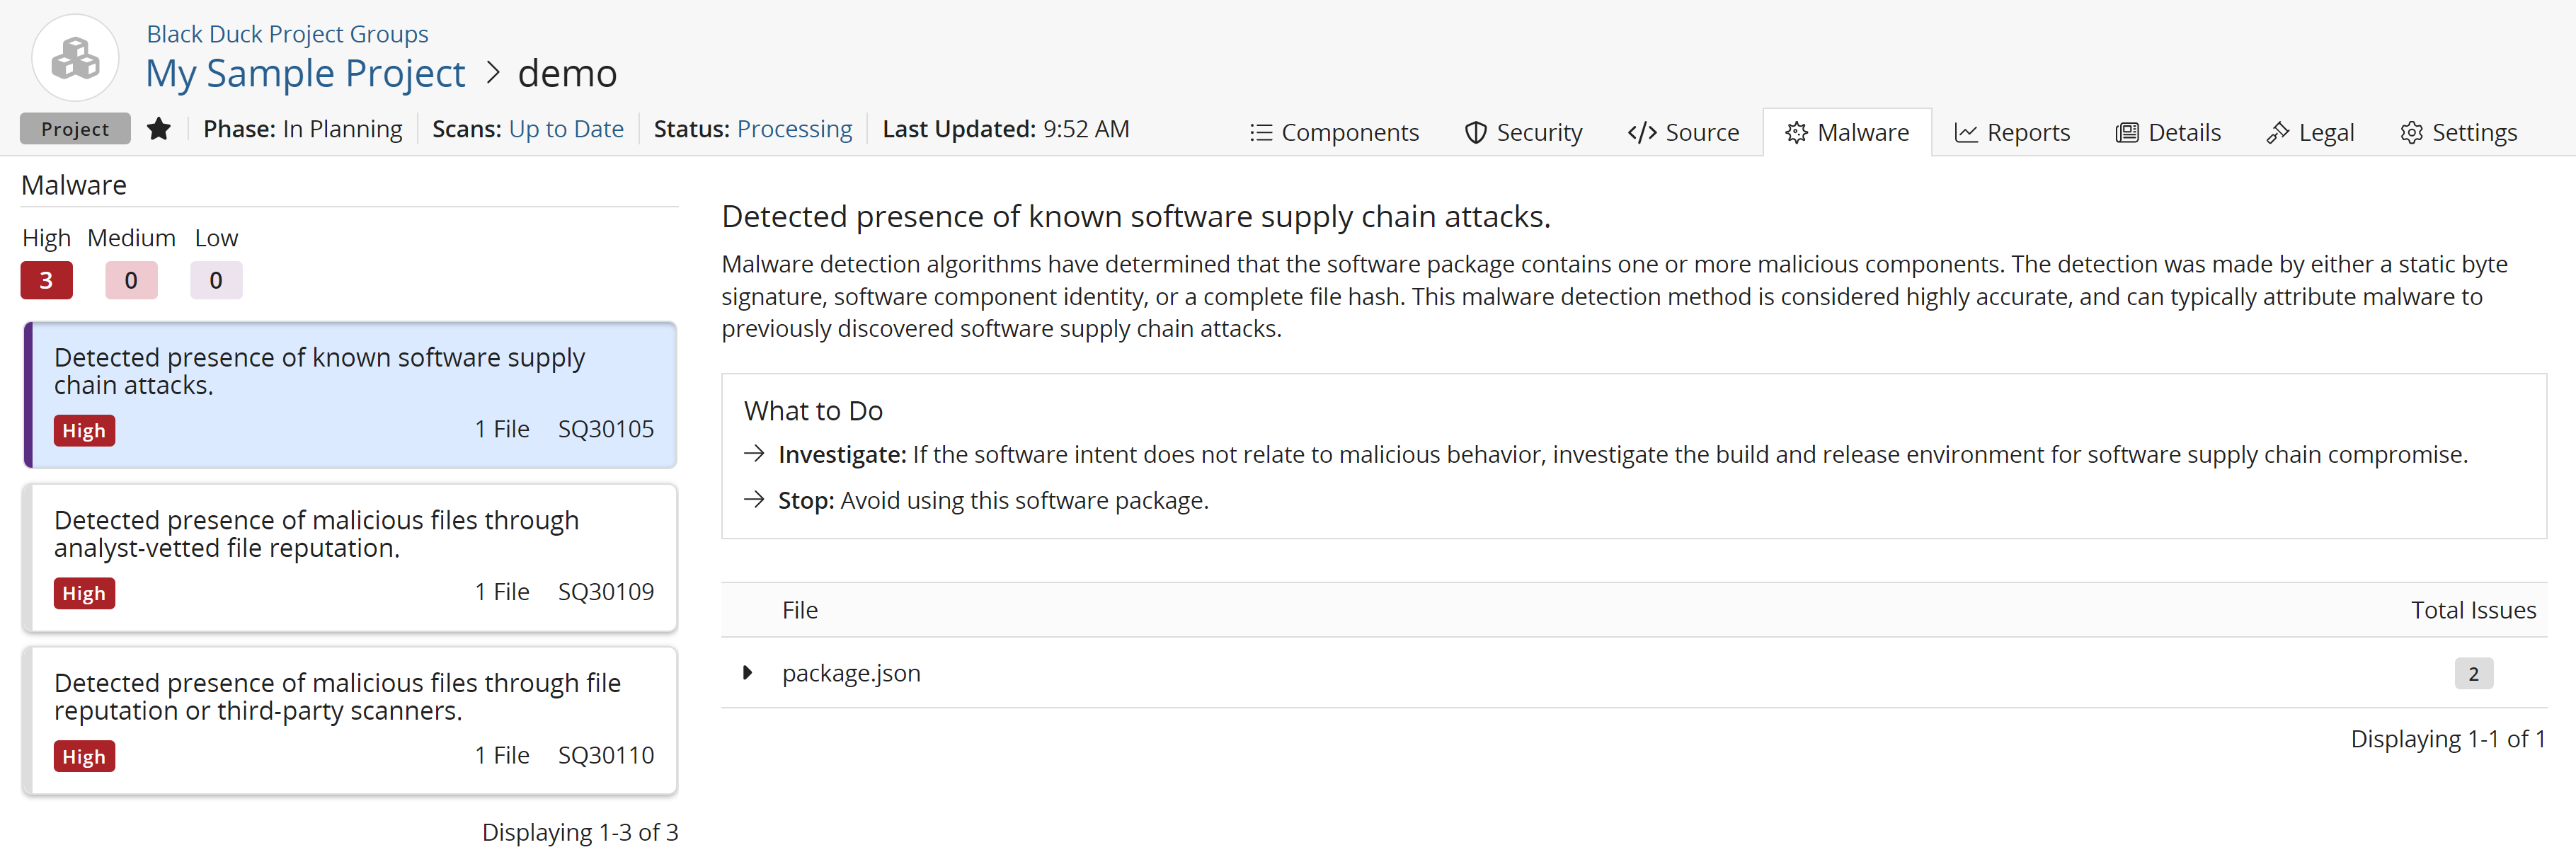2576x857 pixels.
Task: Click the Last Updated 9:52 AM text
Action: click(1005, 129)
